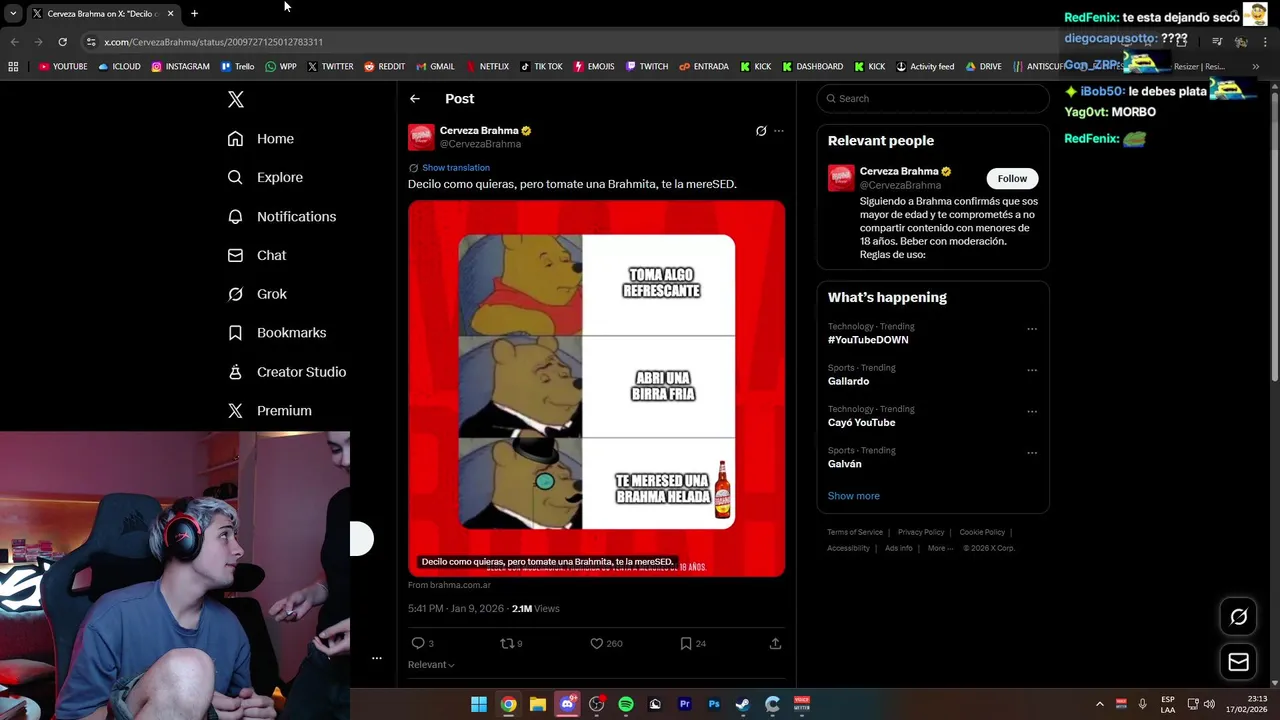The width and height of the screenshot is (1280, 720).
Task: Open Photoshop from taskbar
Action: coord(714,704)
